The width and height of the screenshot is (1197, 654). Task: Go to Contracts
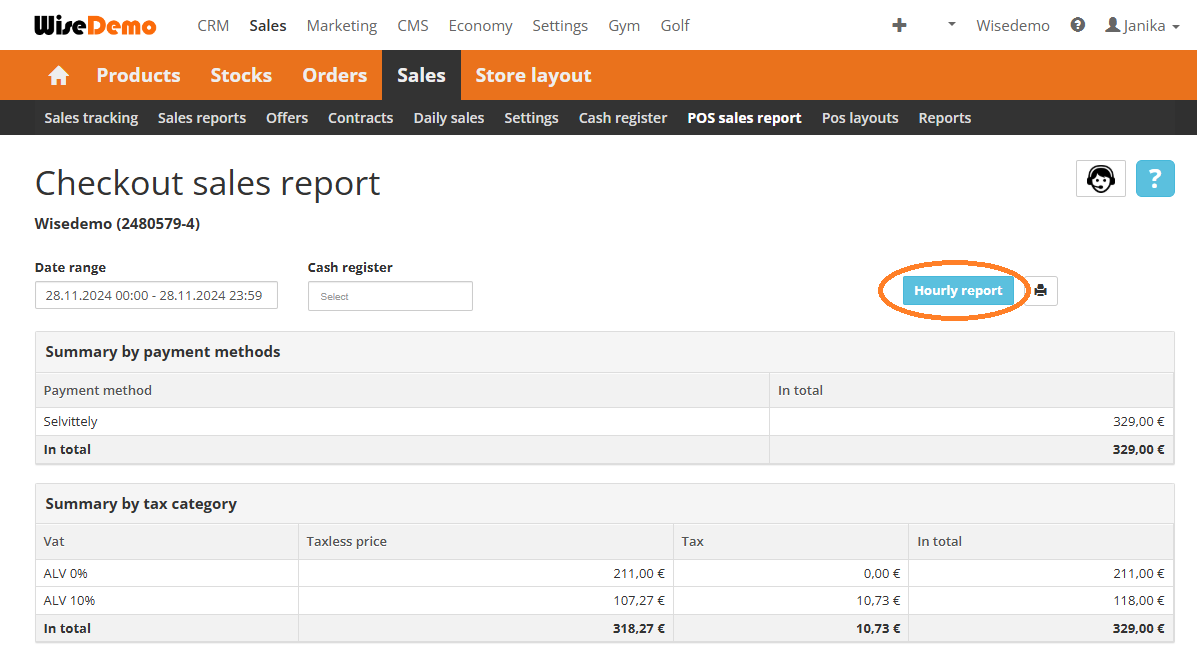[x=360, y=118]
